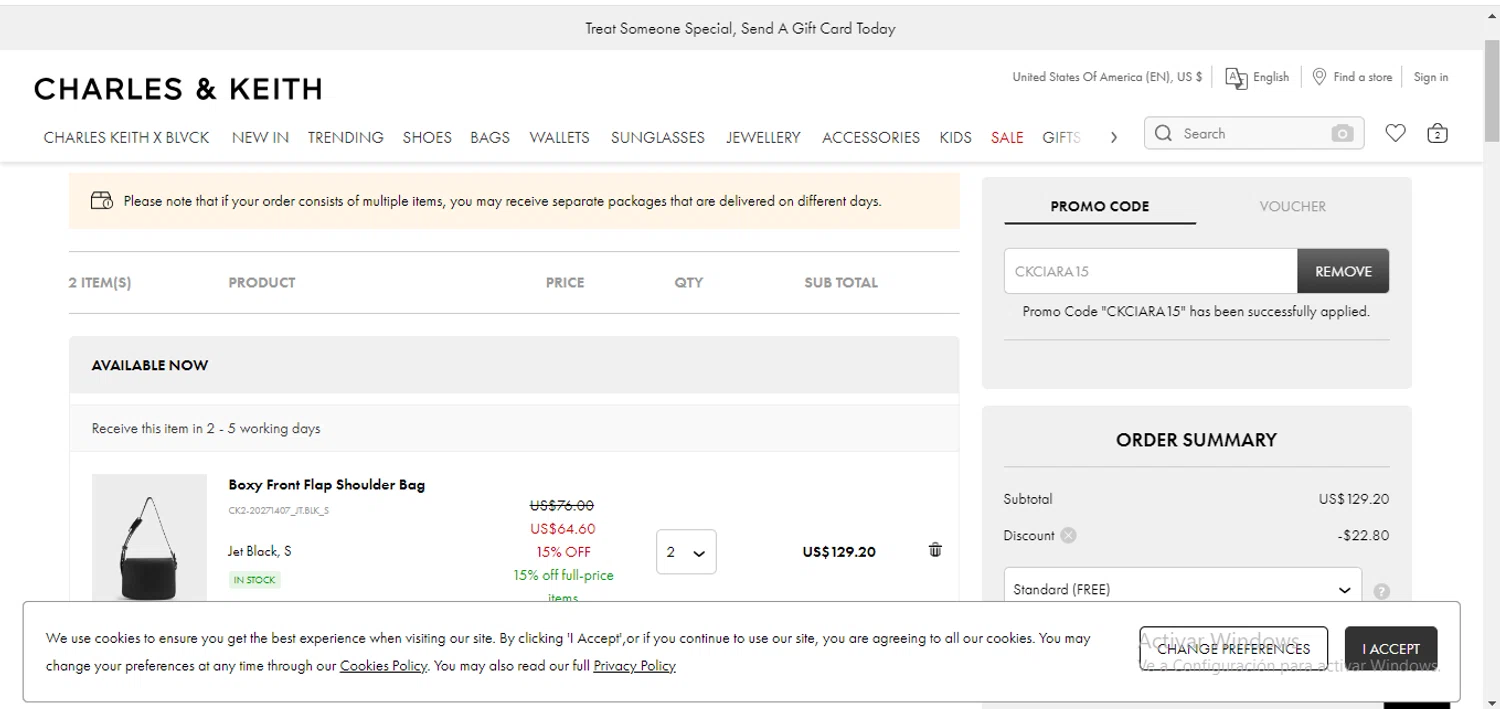Viewport: 1500px width, 709px height.
Task: Click the shoulder bag product thumbnail
Action: pyautogui.click(x=149, y=538)
